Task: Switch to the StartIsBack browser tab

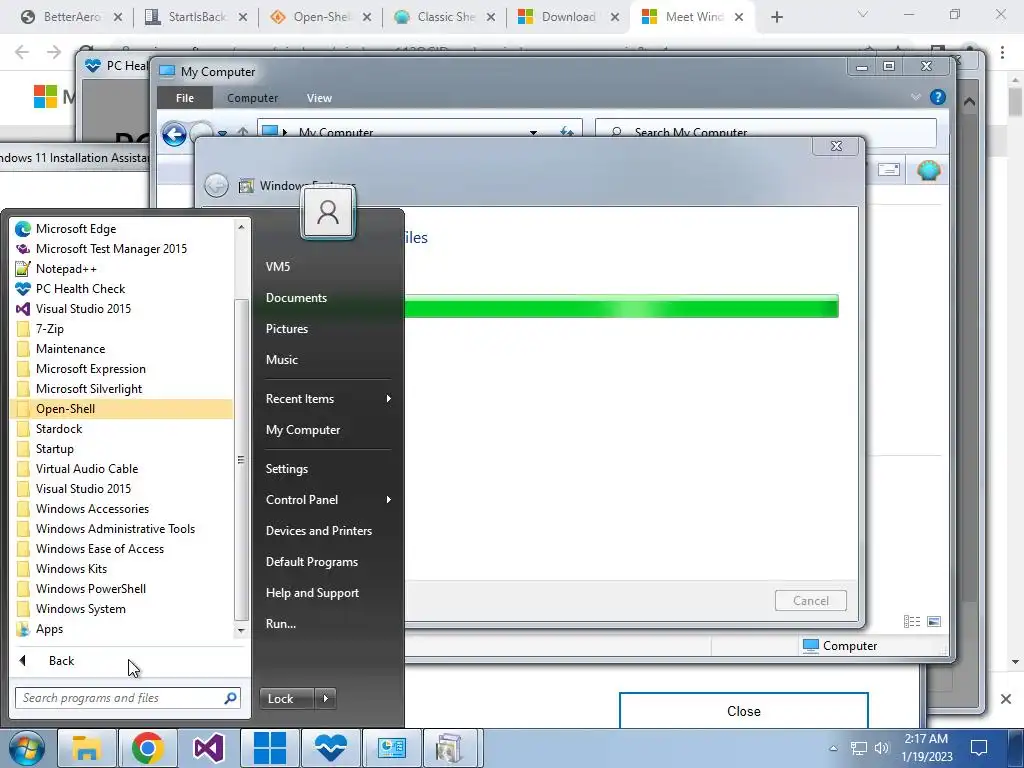Action: click(x=196, y=17)
